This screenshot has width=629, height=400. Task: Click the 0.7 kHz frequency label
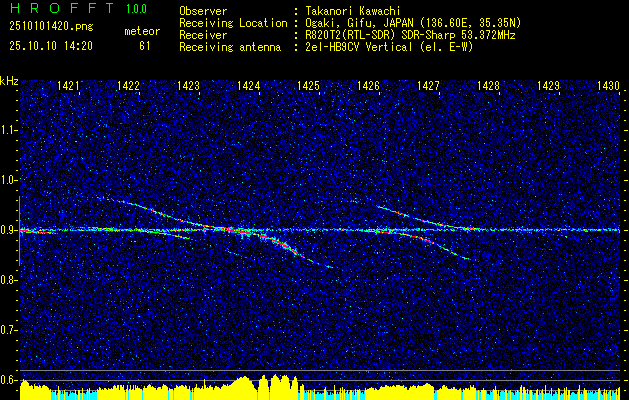[x=8, y=330]
